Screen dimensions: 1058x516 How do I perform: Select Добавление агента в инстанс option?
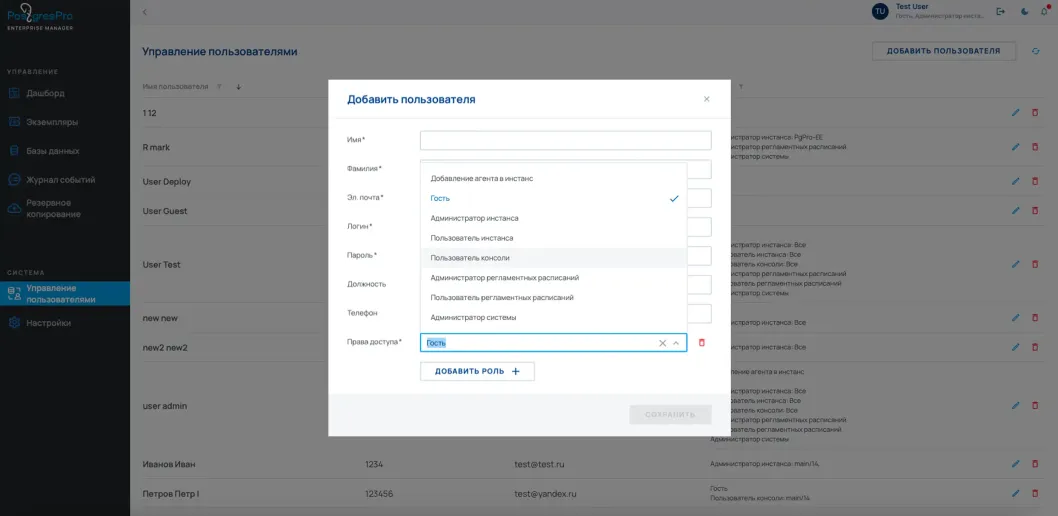(481, 178)
